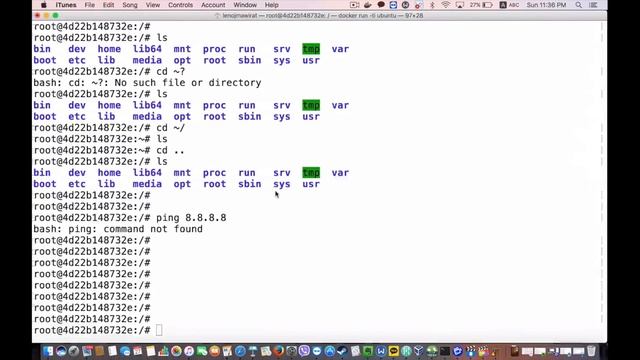Open Safari compass in Dock
Viewport: 640px width, 360px height.
[x=240, y=351]
